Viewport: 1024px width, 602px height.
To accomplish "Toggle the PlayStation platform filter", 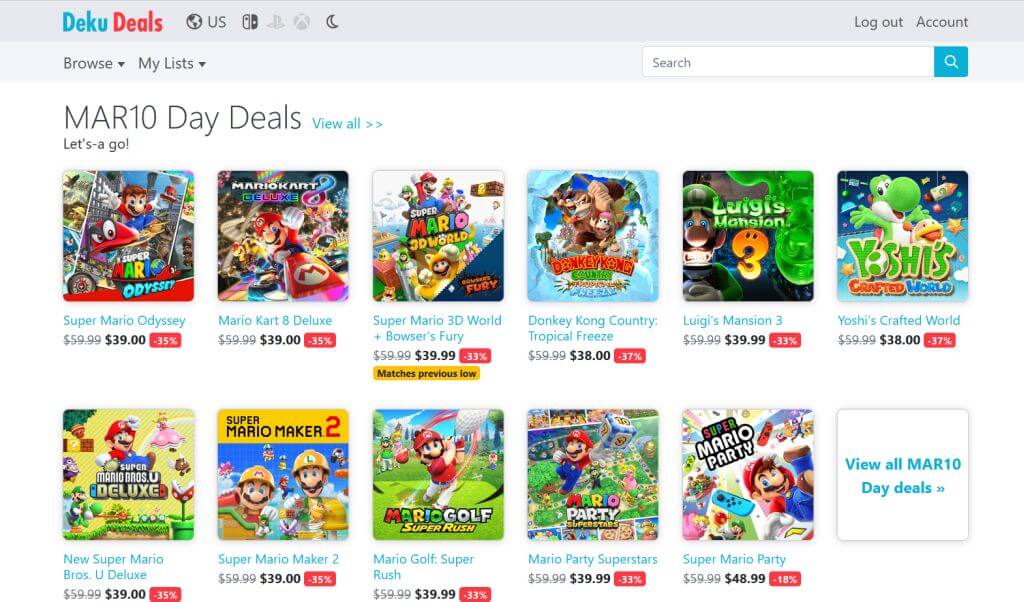I will point(275,21).
